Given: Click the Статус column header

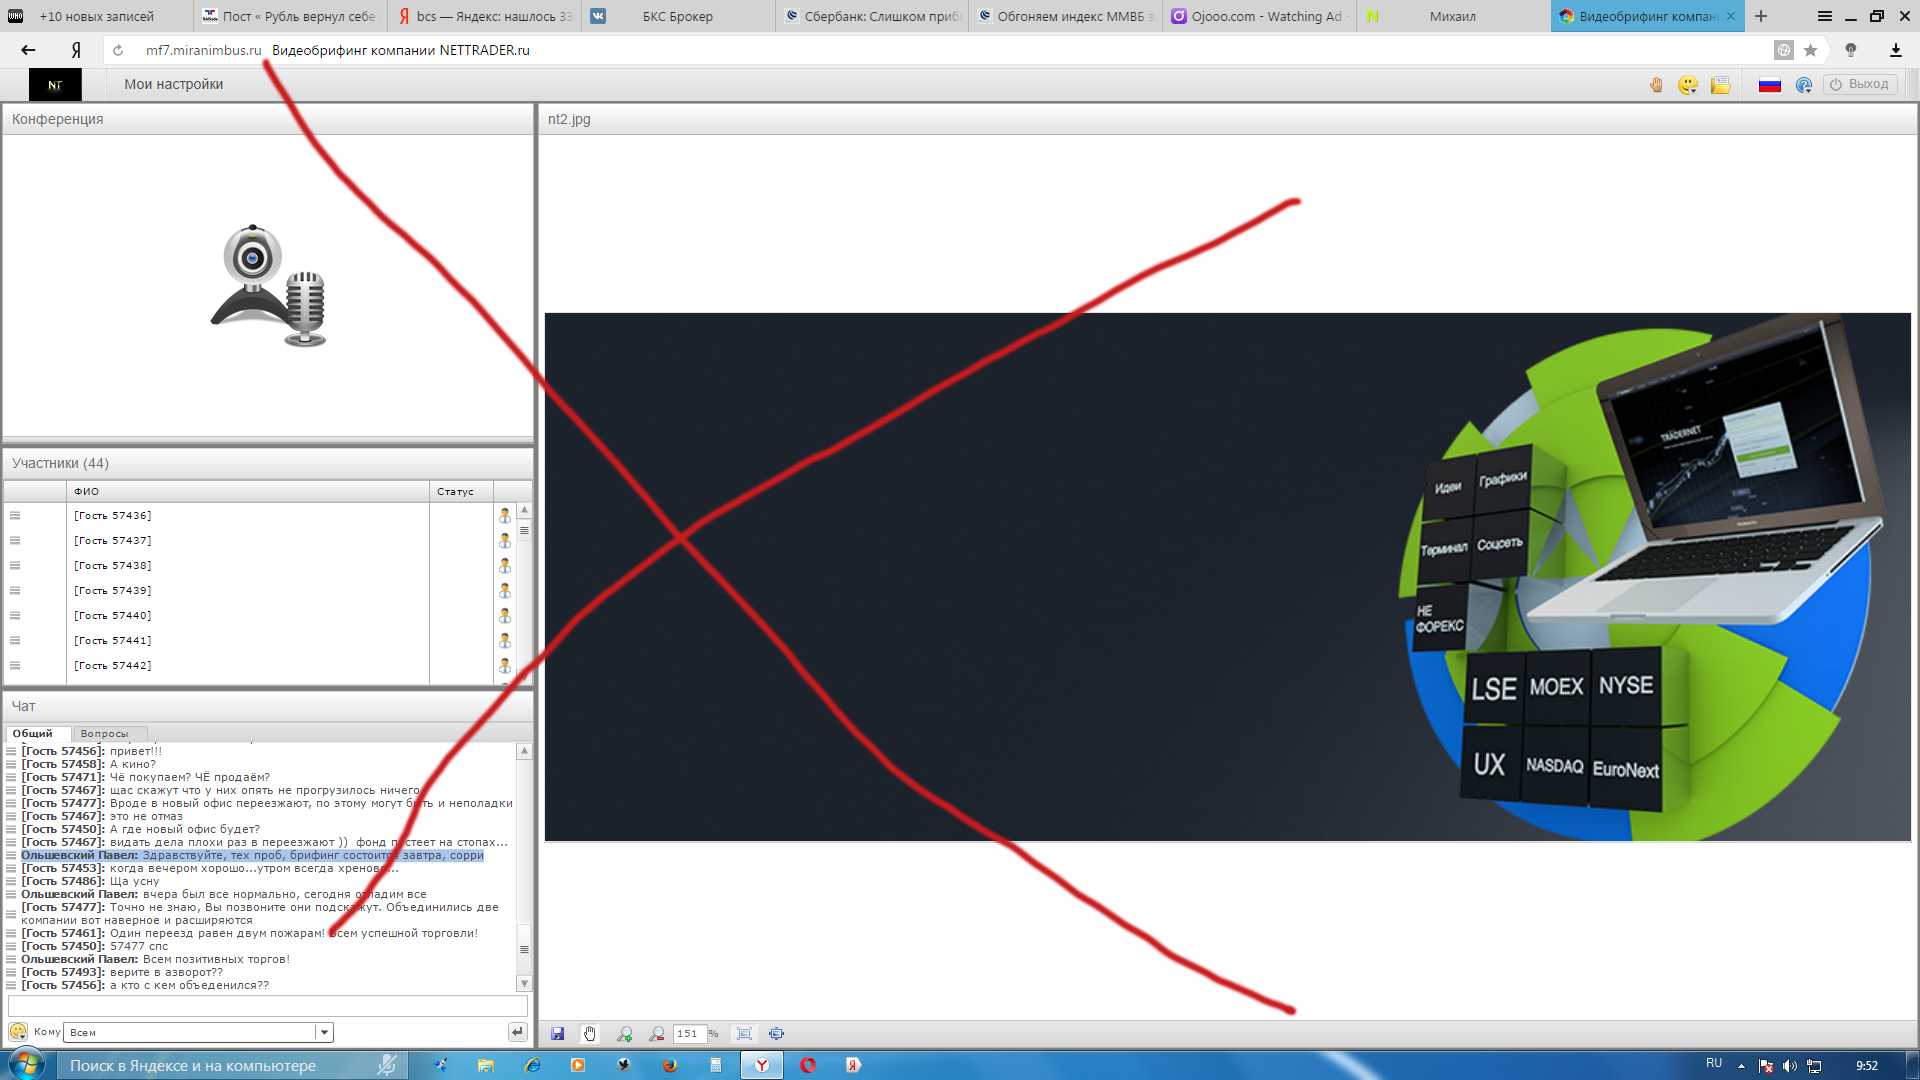Looking at the screenshot, I should [x=461, y=491].
